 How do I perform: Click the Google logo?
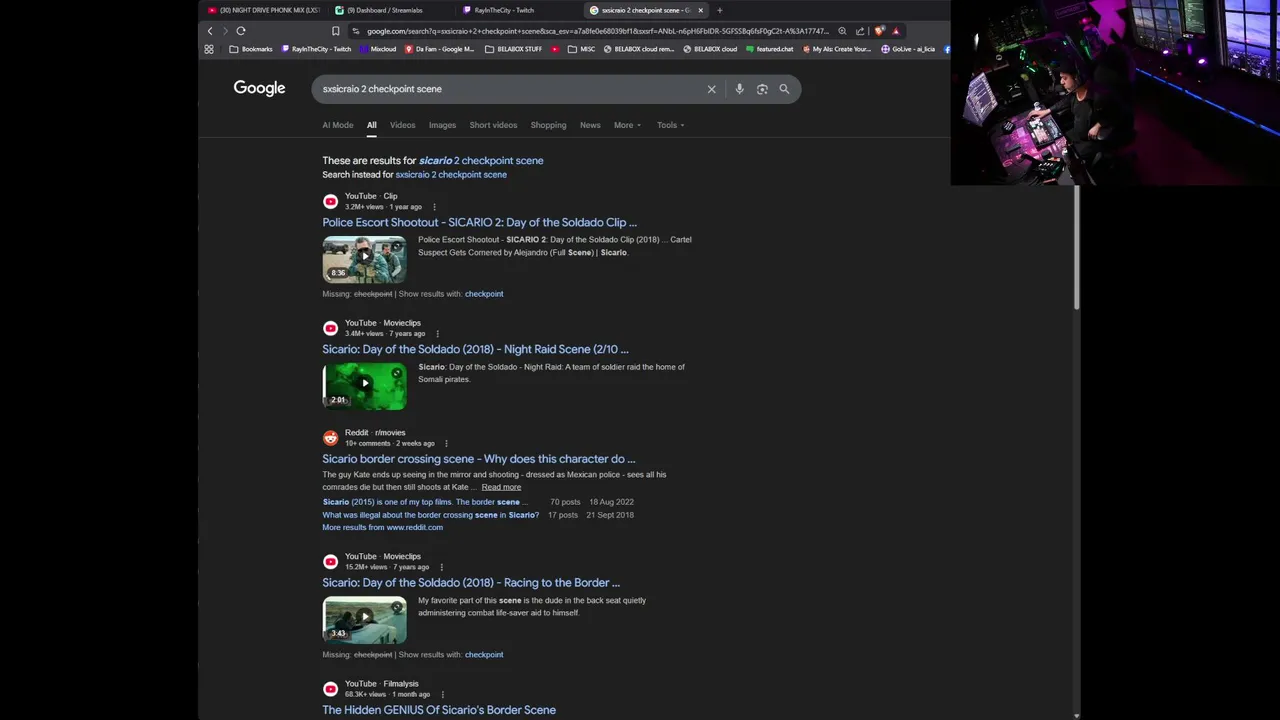(x=259, y=88)
